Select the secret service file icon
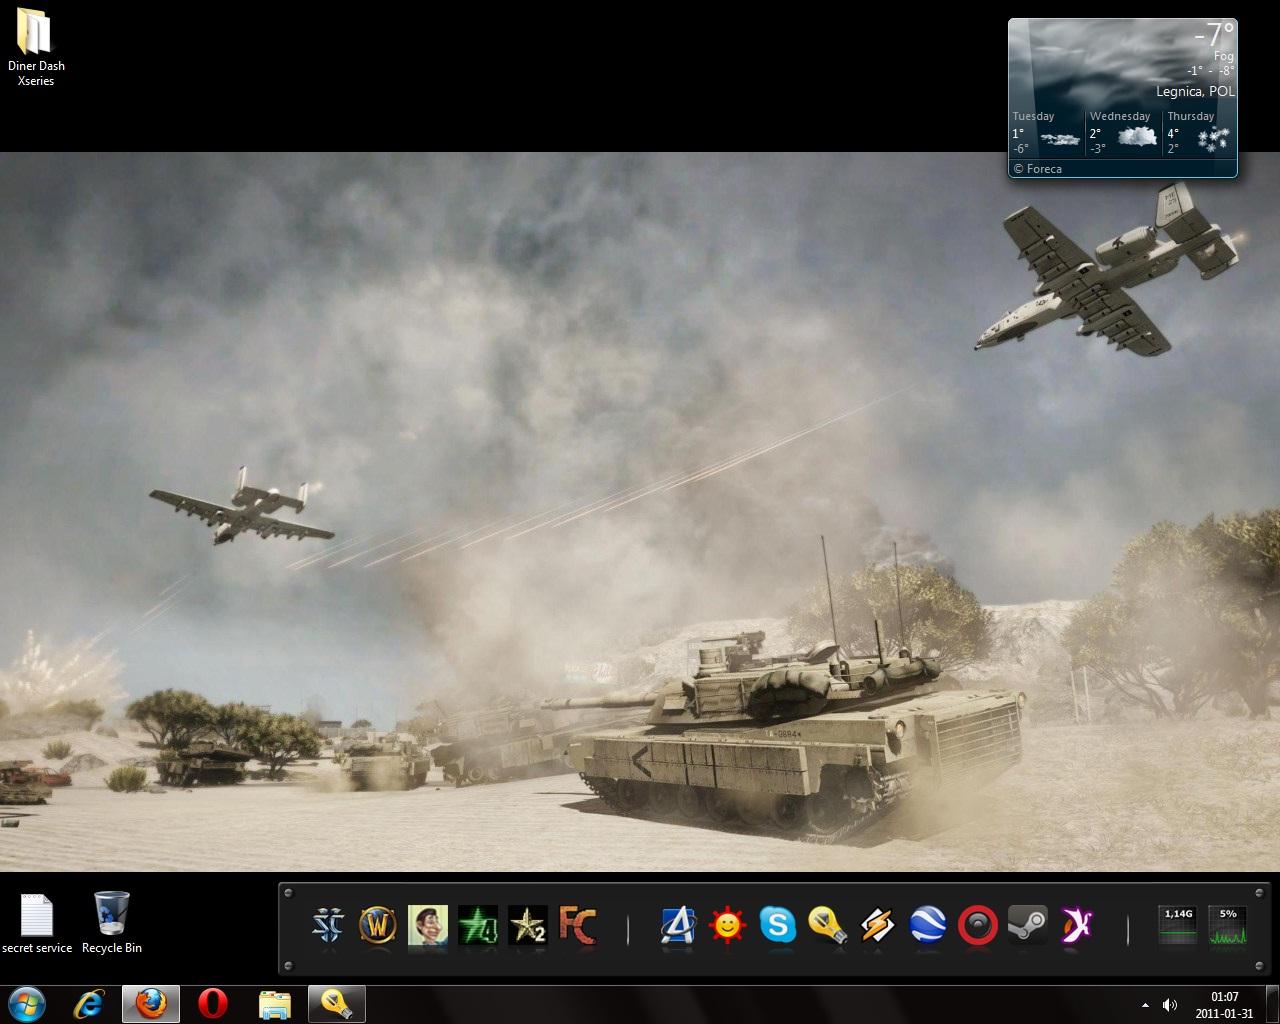Screen dimensions: 1280x1024 [37, 924]
